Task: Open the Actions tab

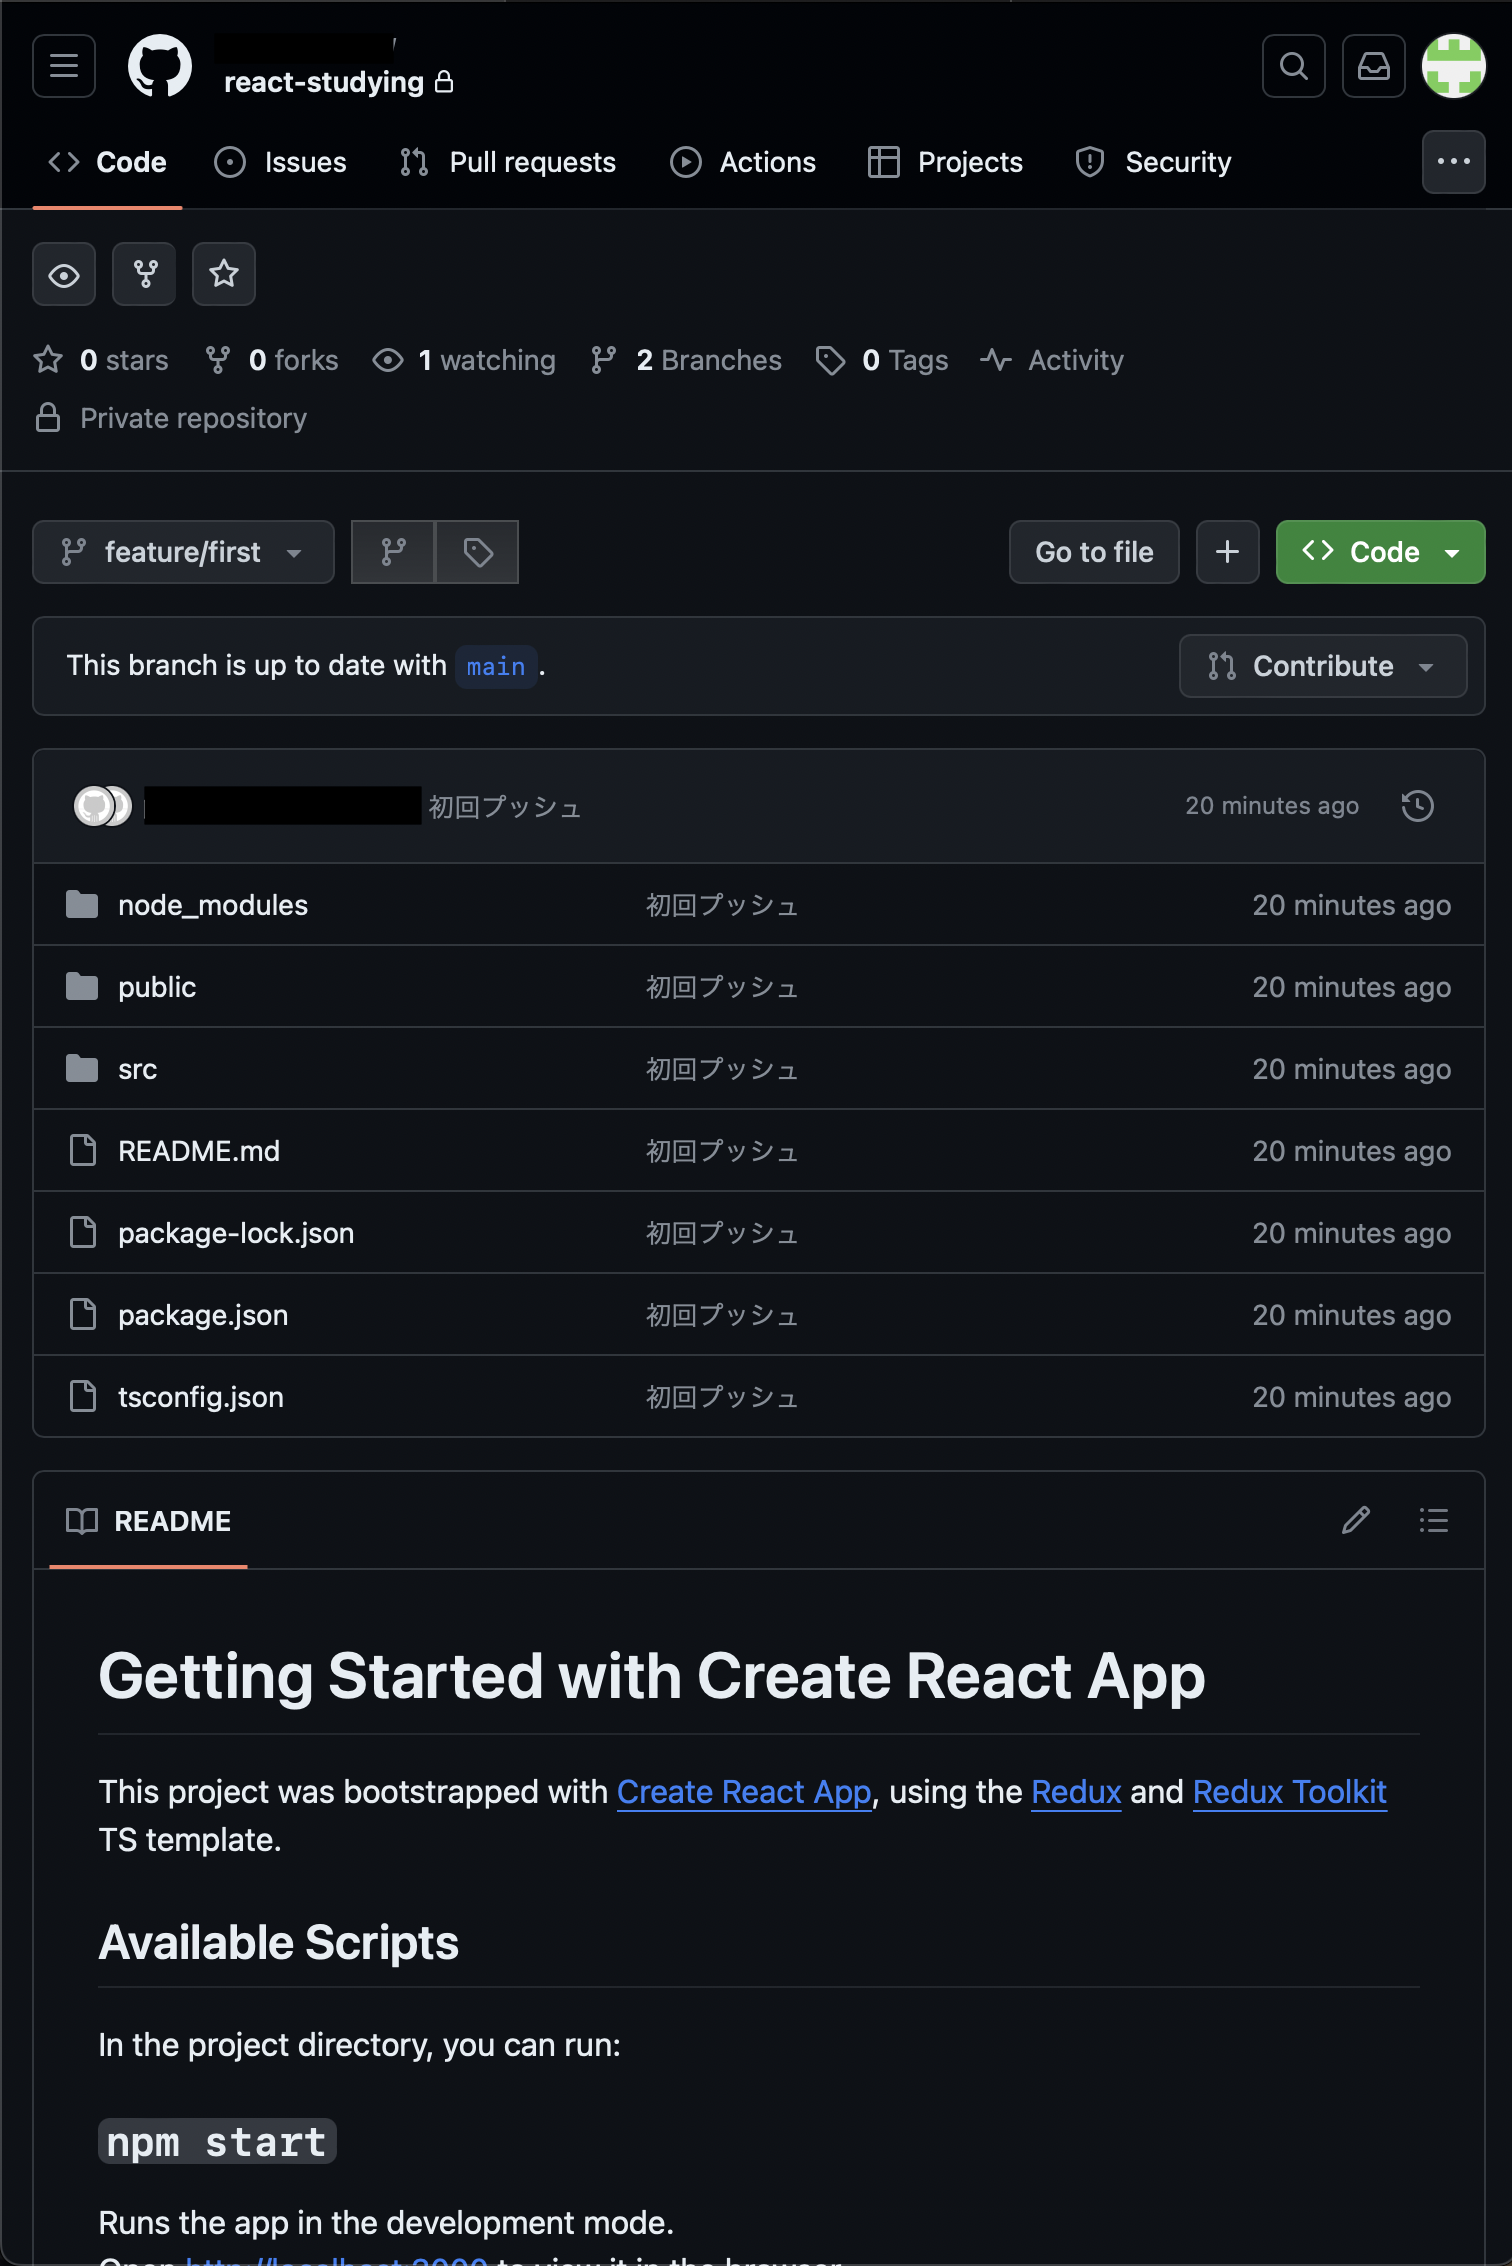Action: 743,162
